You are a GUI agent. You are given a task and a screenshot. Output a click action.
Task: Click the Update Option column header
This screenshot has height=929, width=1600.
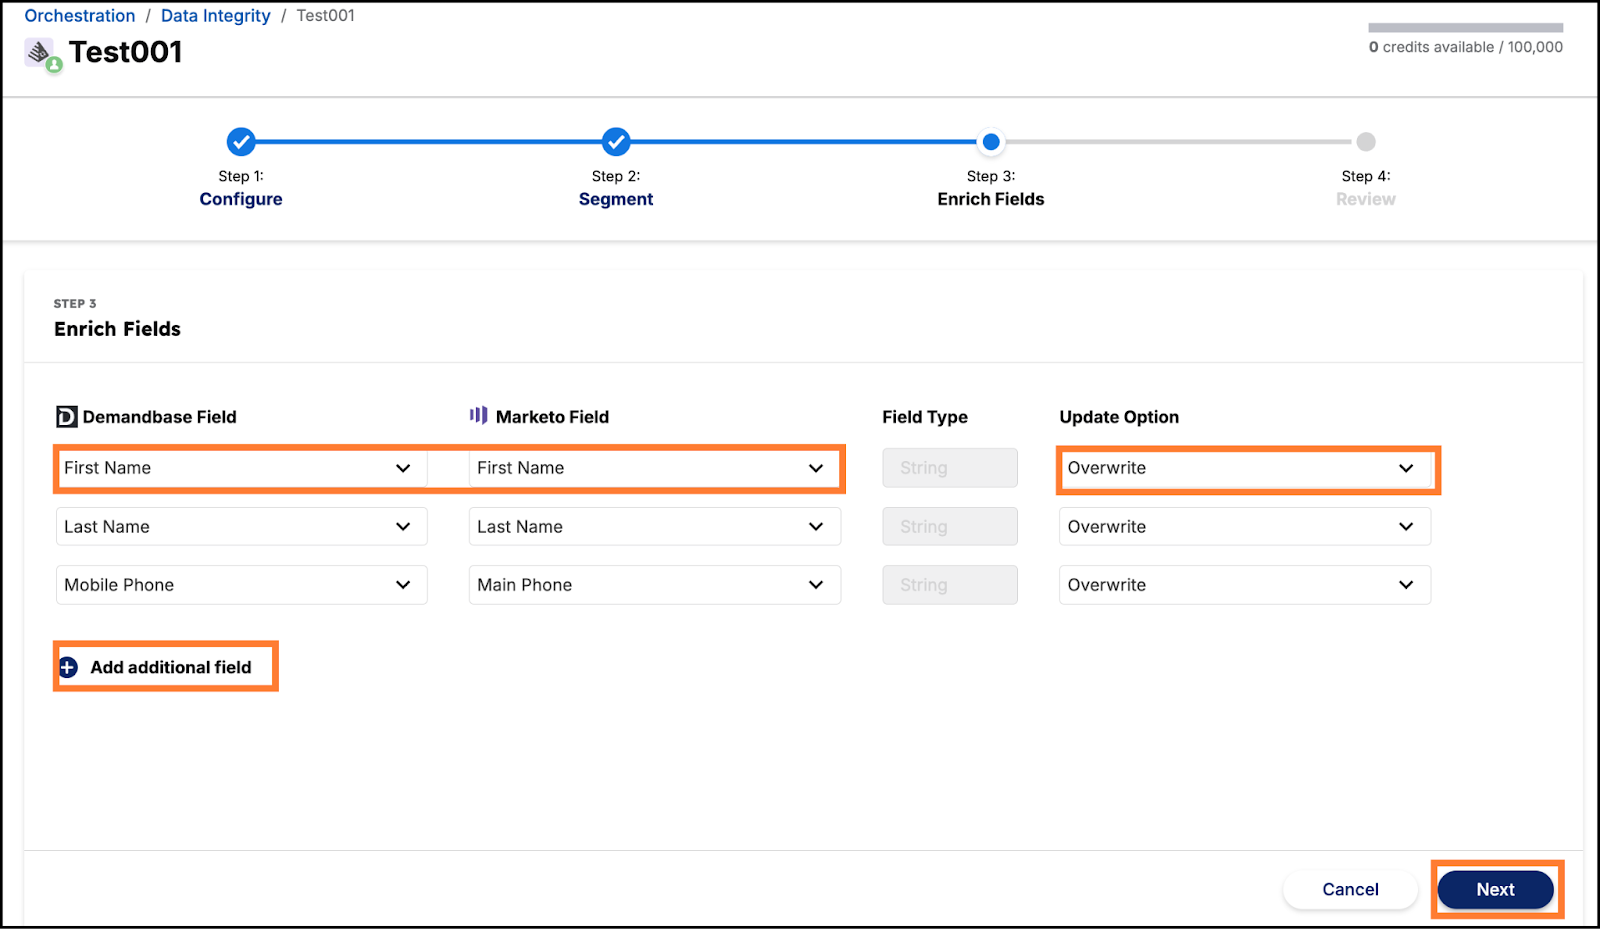[1119, 417]
